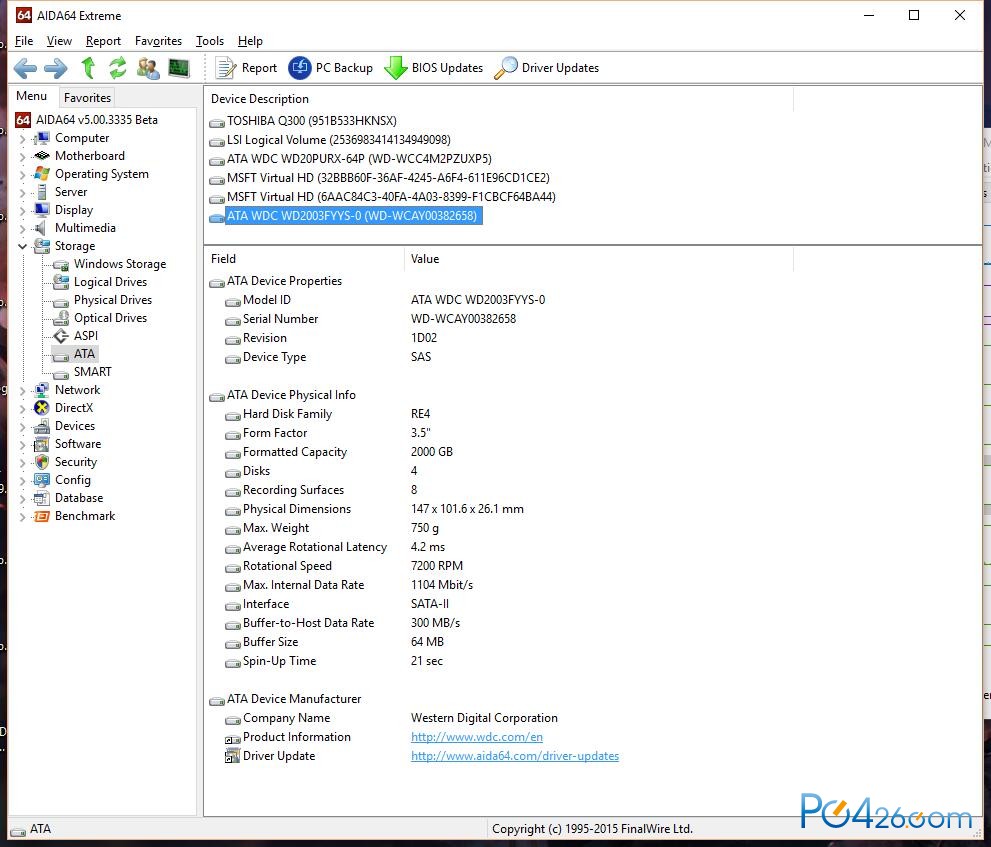Switch to the Menu tab
This screenshot has width=991, height=847.
point(32,96)
